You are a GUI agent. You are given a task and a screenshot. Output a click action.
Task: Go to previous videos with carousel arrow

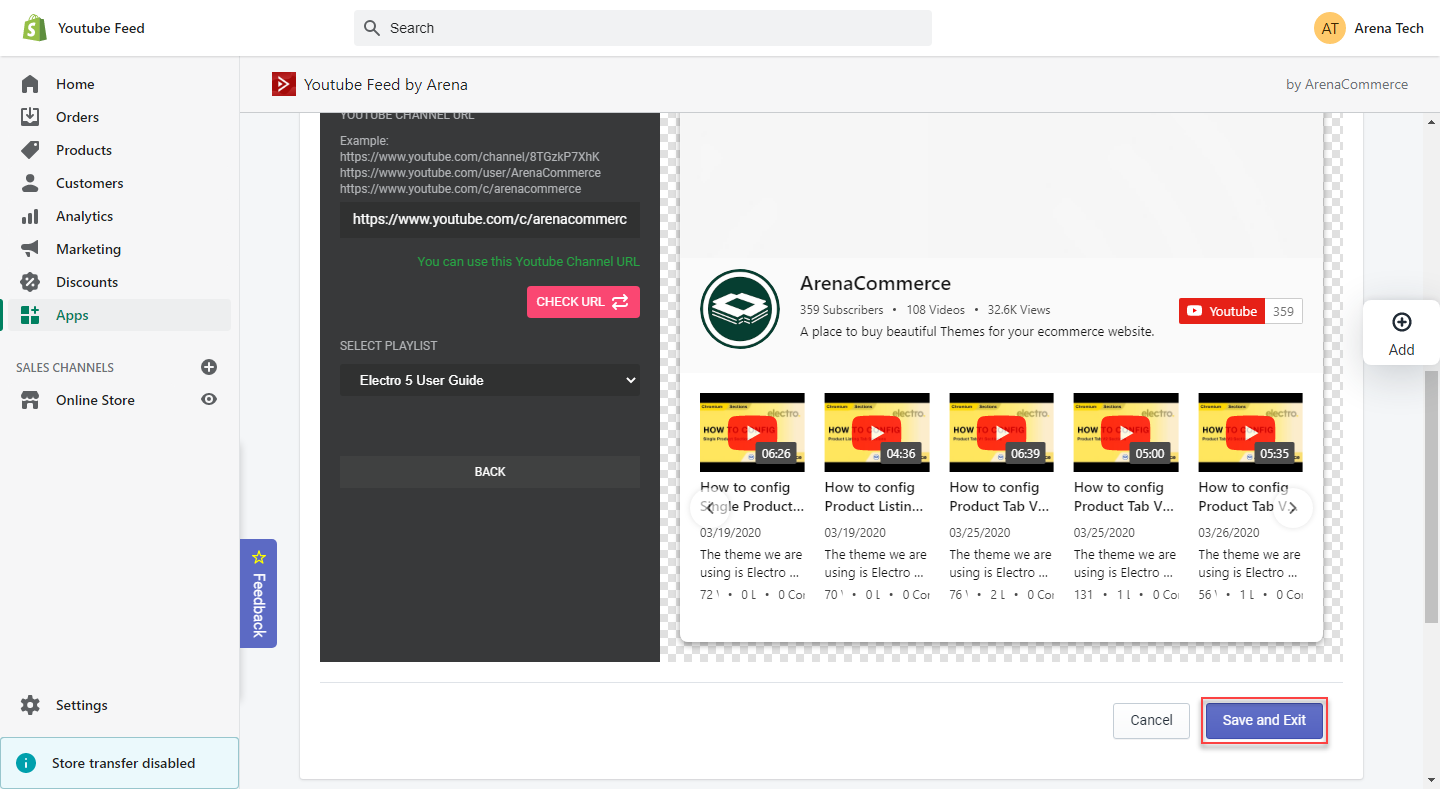click(709, 508)
